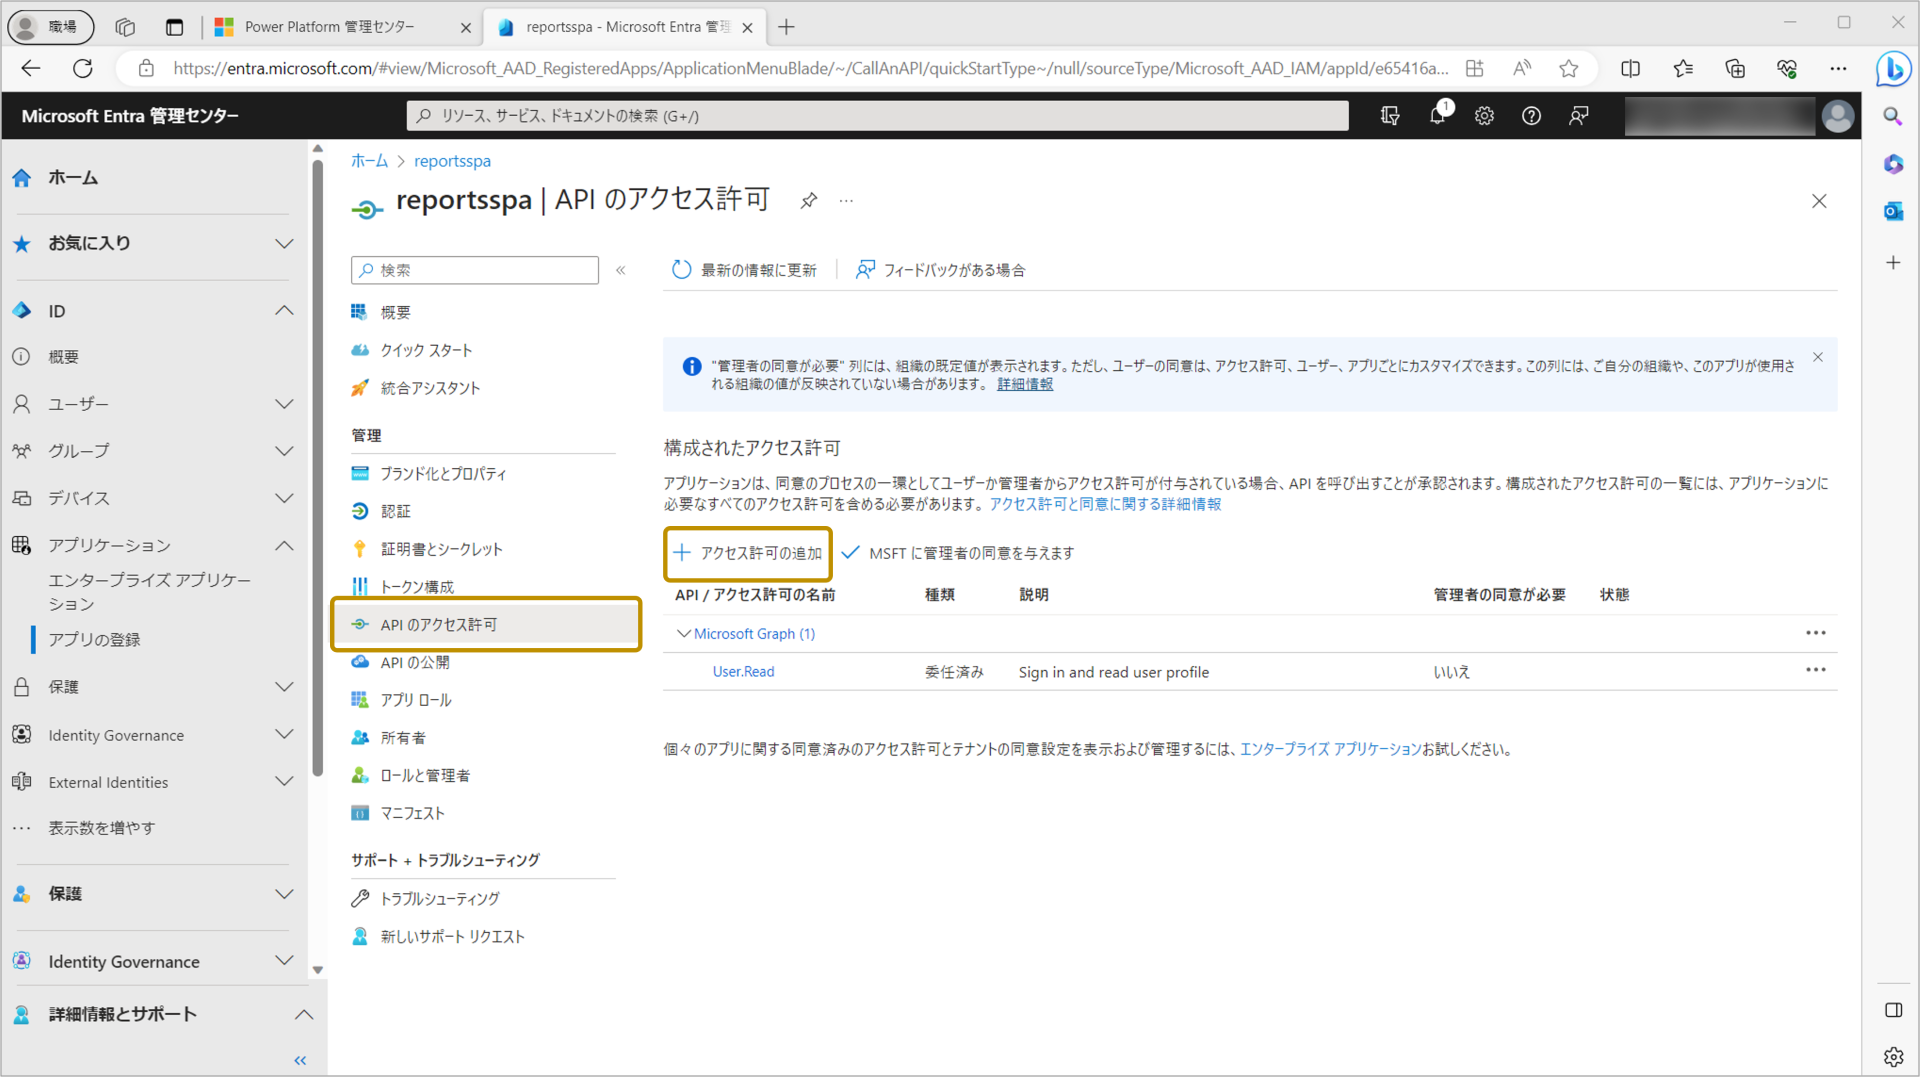Add this page to favorites star
Image resolution: width=1920 pixels, height=1077 pixels.
(x=1569, y=69)
